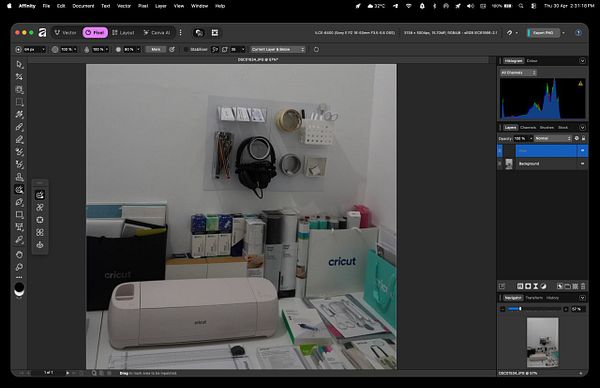Select the Flood Select tool
The width and height of the screenshot is (600, 388).
[x=19, y=114]
